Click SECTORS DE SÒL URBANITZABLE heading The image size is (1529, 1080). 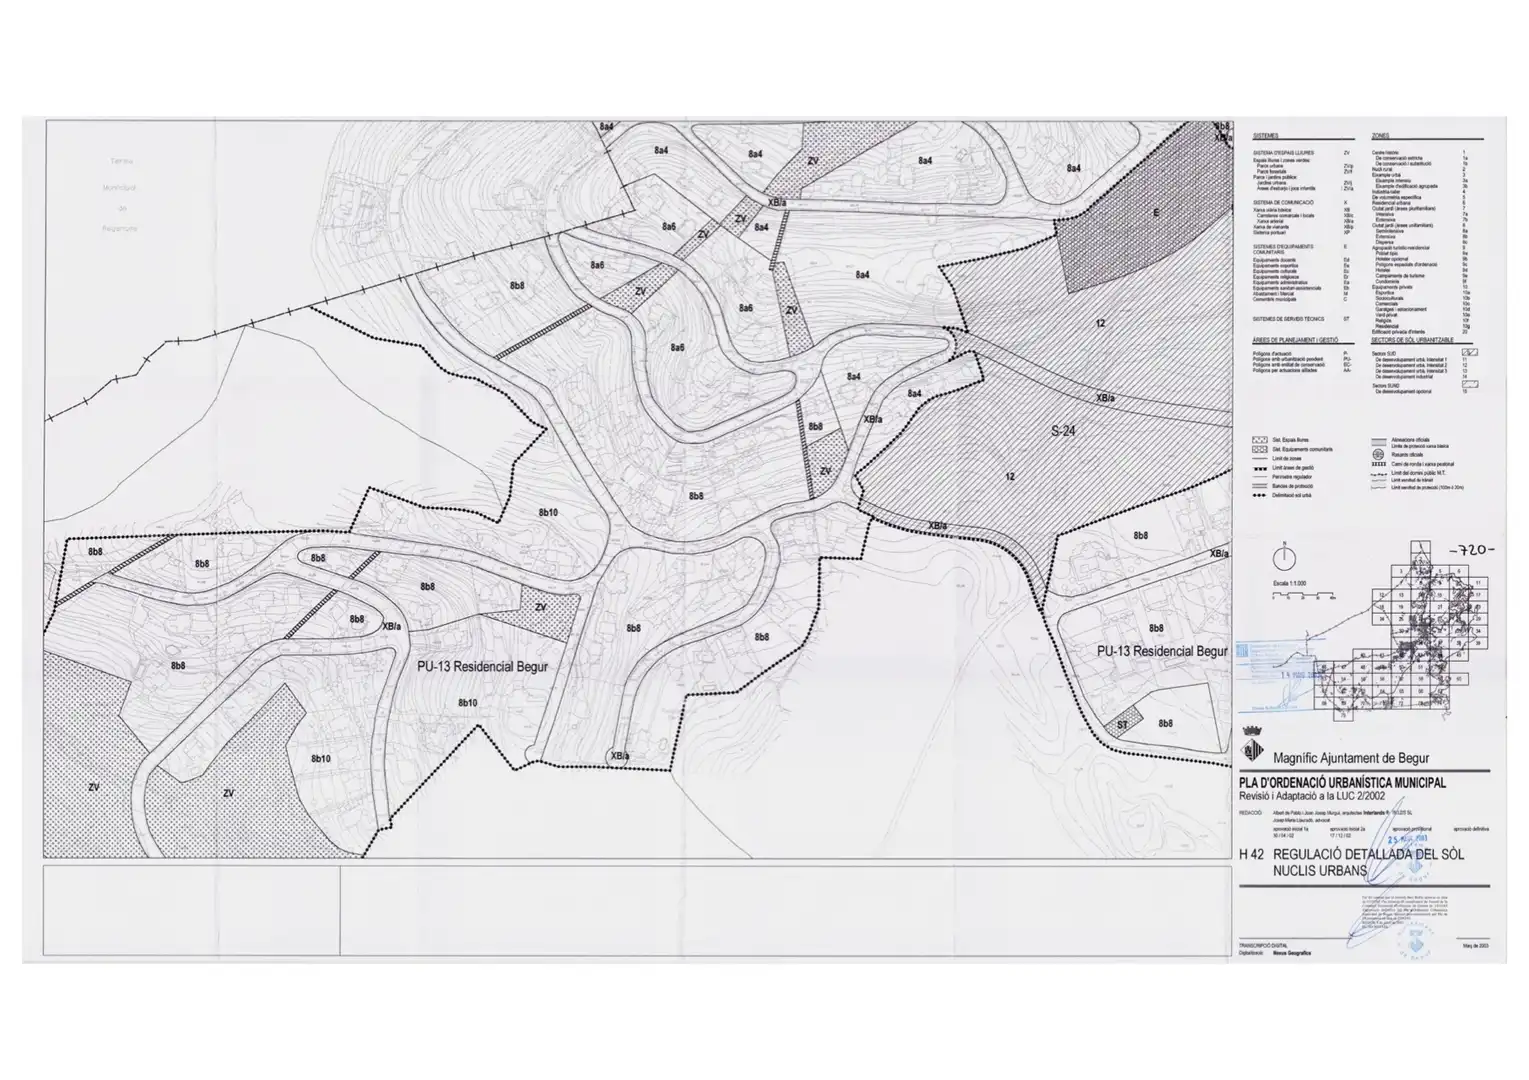click(x=1412, y=340)
